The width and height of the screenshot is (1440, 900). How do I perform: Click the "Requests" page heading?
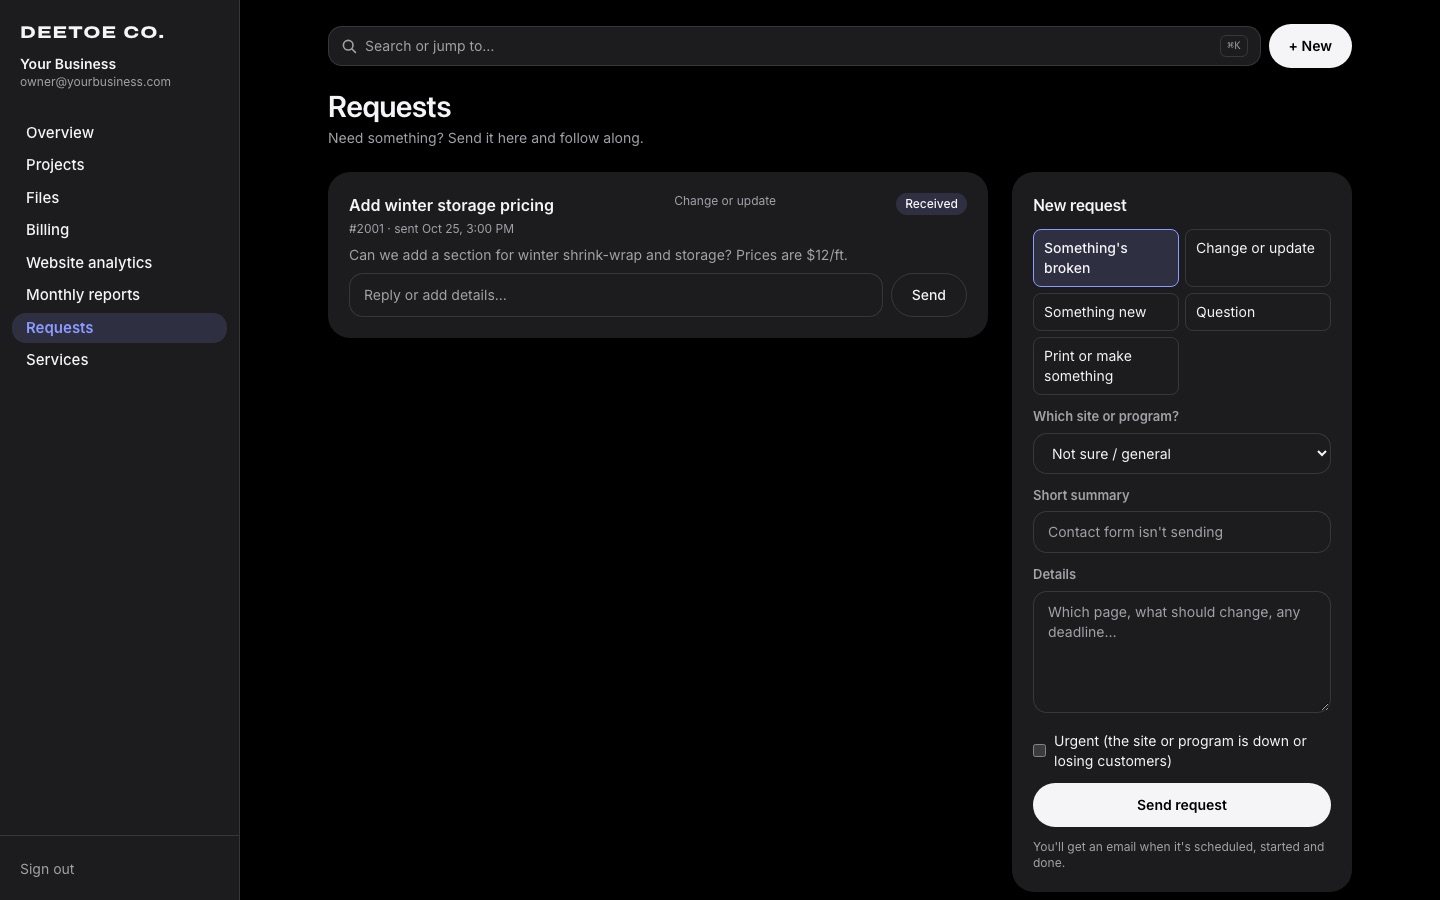coord(389,107)
